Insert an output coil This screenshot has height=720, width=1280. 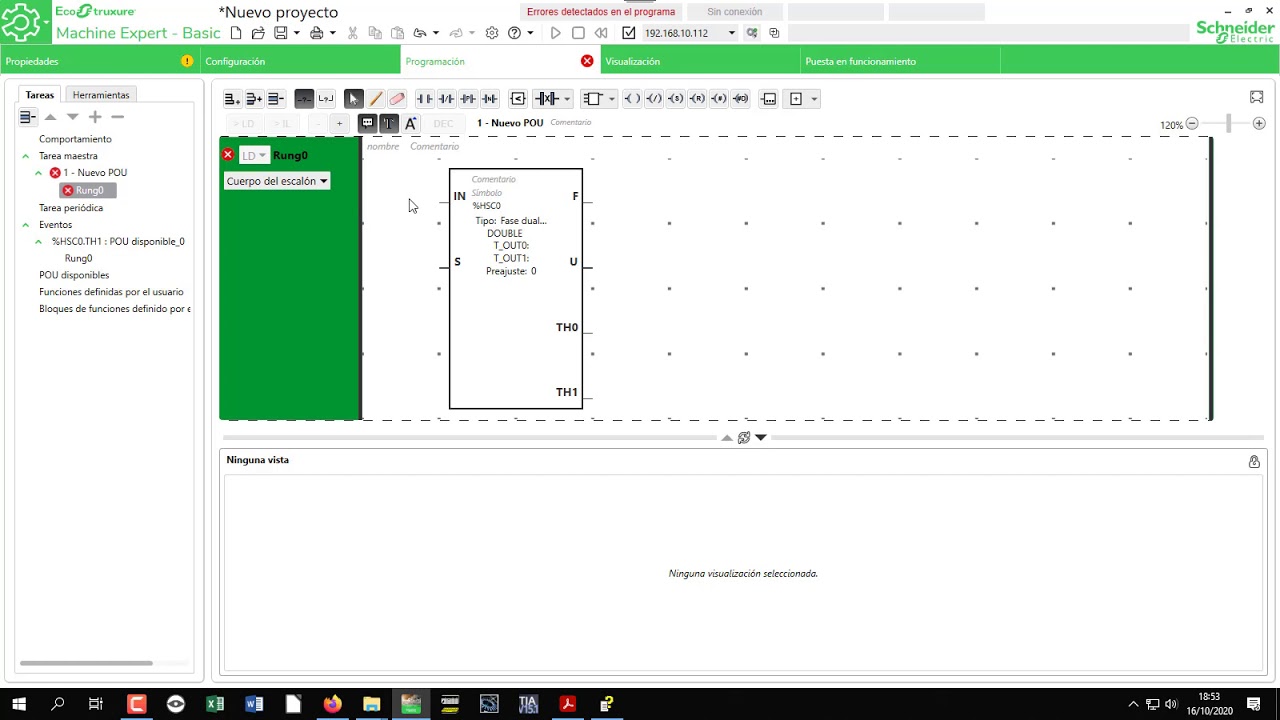632,99
